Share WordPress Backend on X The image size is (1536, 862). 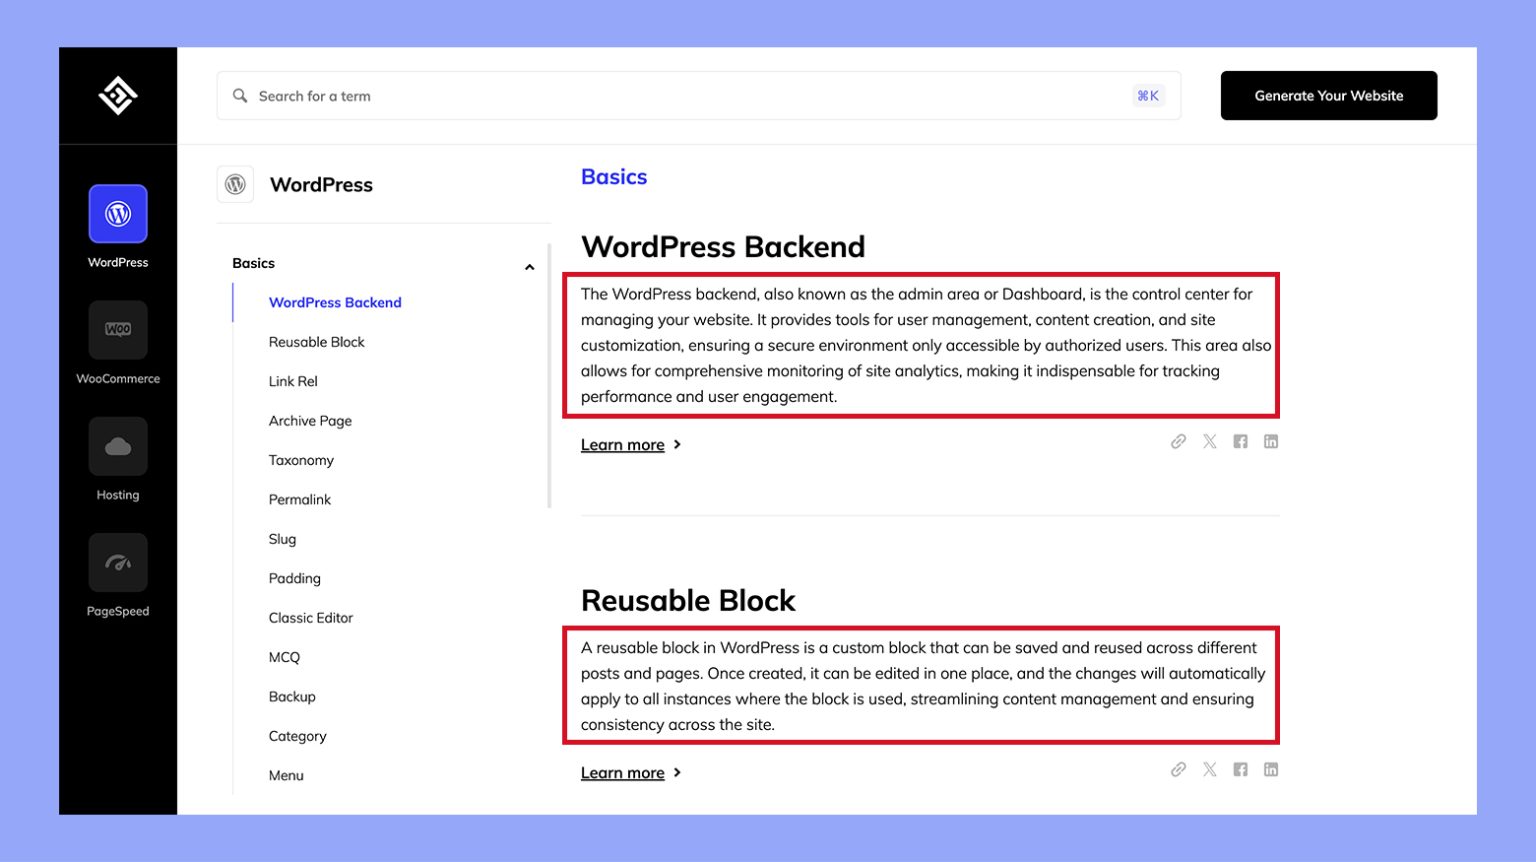tap(1209, 441)
